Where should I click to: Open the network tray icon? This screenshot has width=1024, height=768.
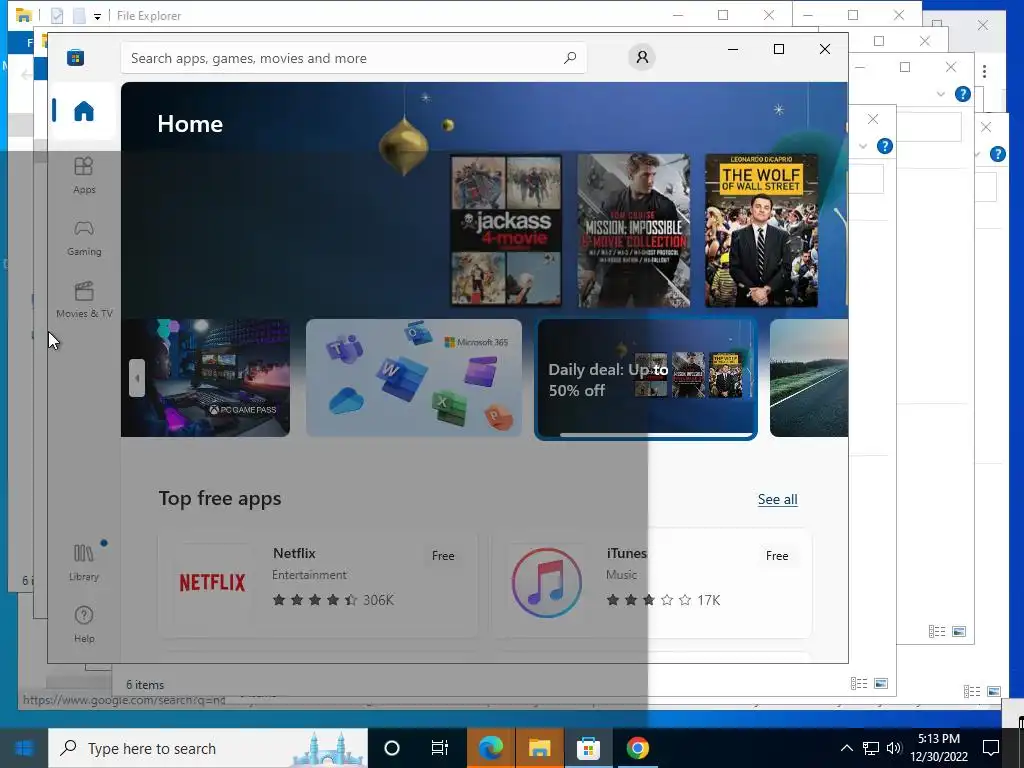tap(871, 748)
